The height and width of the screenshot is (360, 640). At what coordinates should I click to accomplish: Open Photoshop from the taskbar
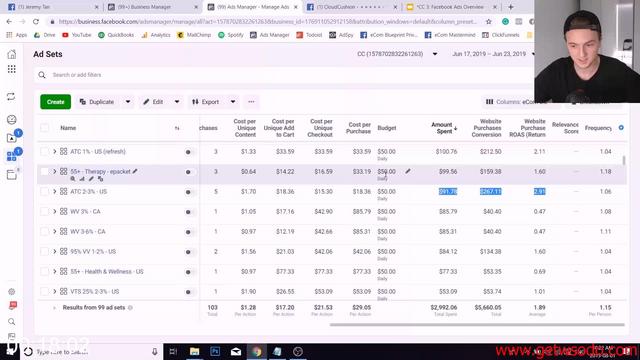click(x=215, y=351)
